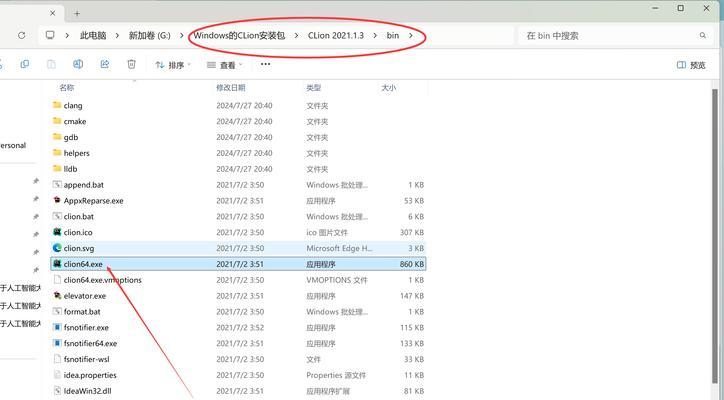Image resolution: width=724 pixels, height=400 pixels.
Task: Open the See more (three dots) menu
Action: point(265,64)
